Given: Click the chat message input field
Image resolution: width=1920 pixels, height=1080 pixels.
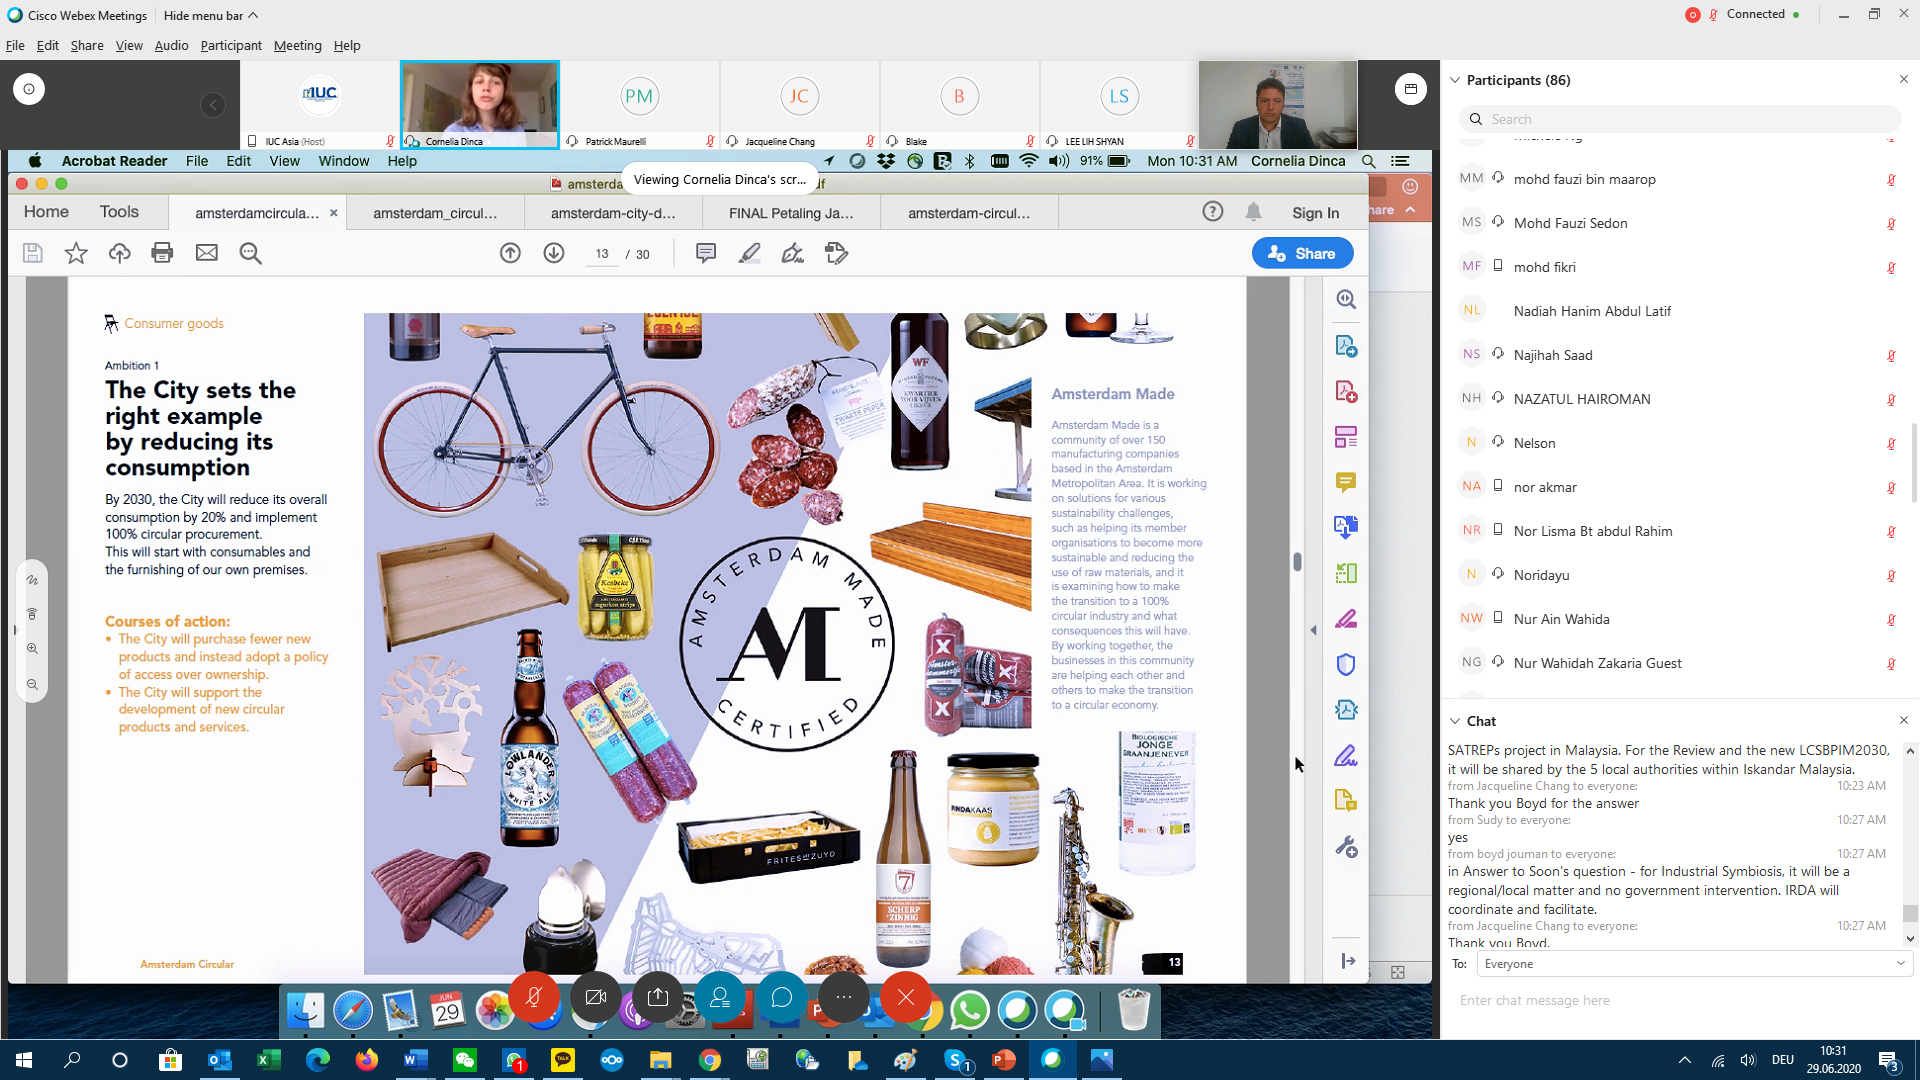Looking at the screenshot, I should coord(1680,1000).
